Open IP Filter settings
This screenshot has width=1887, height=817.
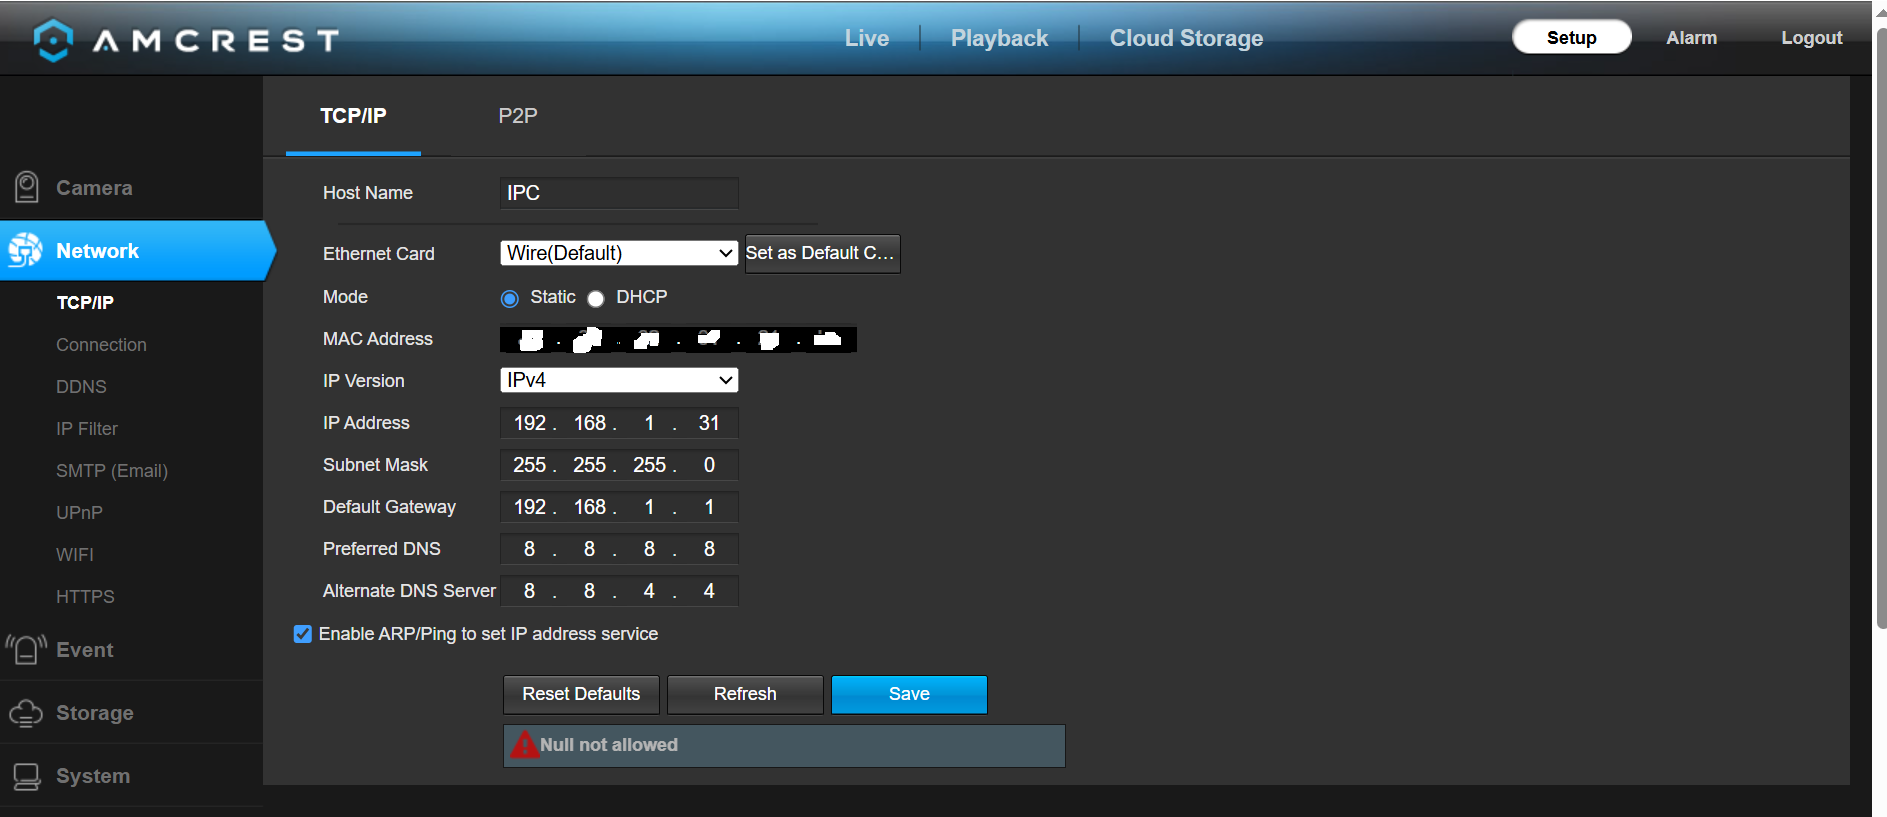pyautogui.click(x=87, y=429)
